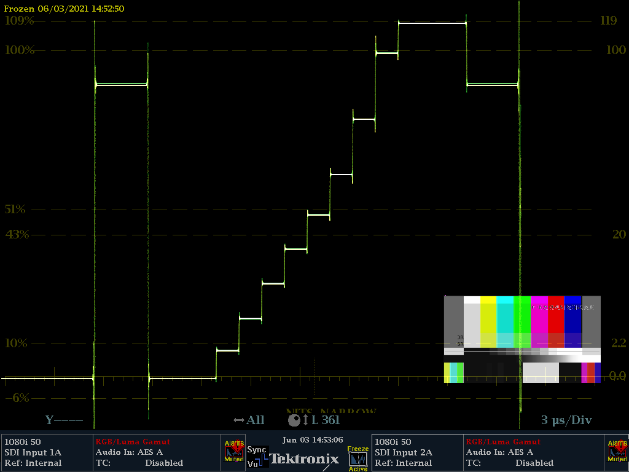The height and width of the screenshot is (472, 629).
Task: Click the Jun 03 14:53:06 clock
Action: coord(312,440)
